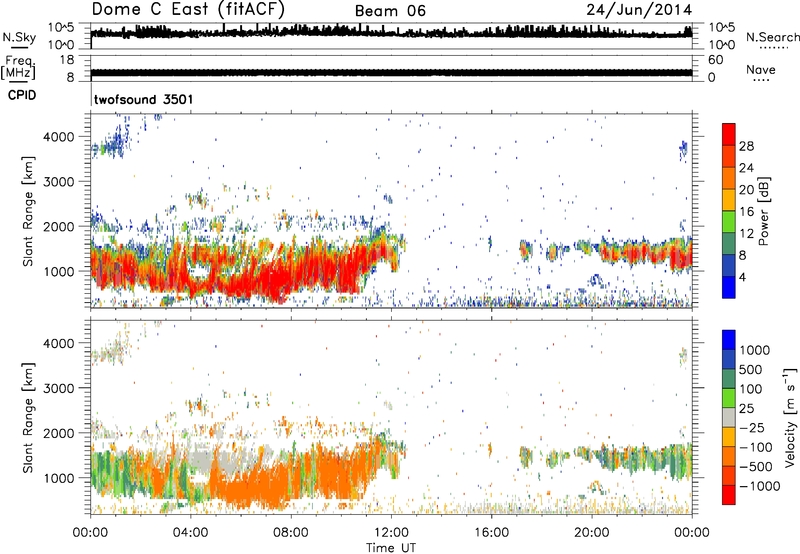Click the "-25" label on Velocity colorbar
The height and width of the screenshot is (554, 800).
click(752, 428)
